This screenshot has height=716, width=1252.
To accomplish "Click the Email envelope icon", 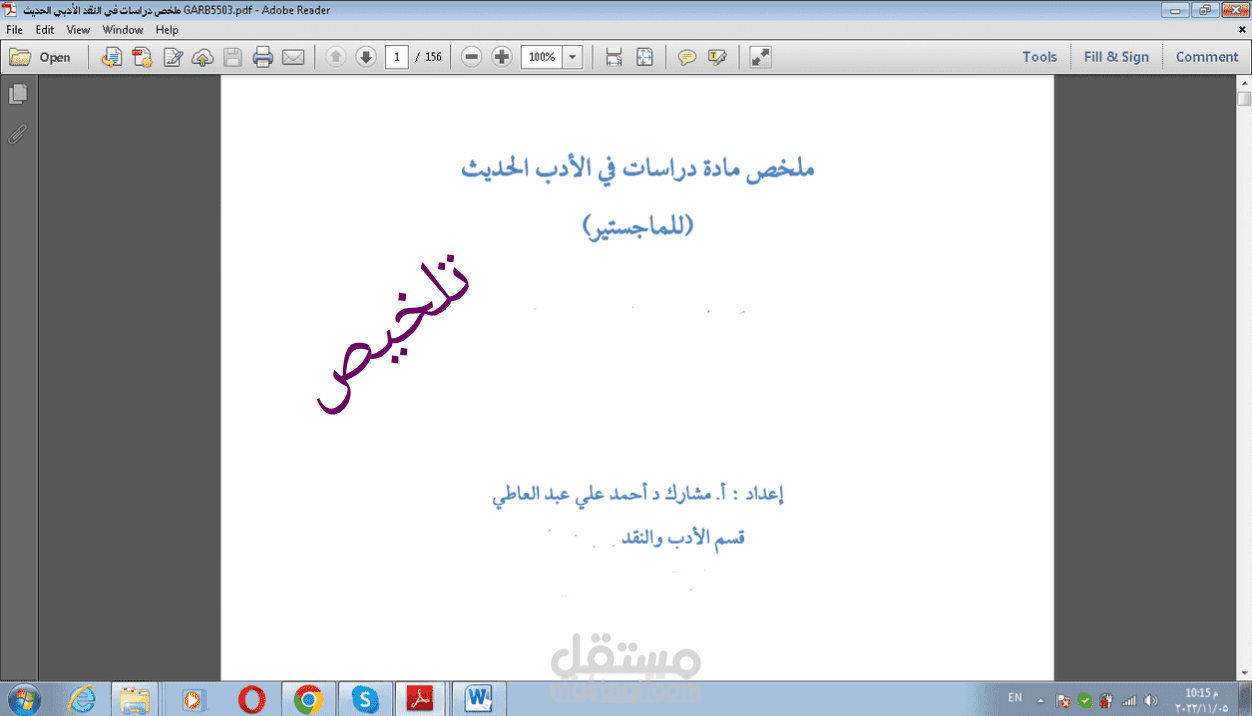I will tap(293, 57).
